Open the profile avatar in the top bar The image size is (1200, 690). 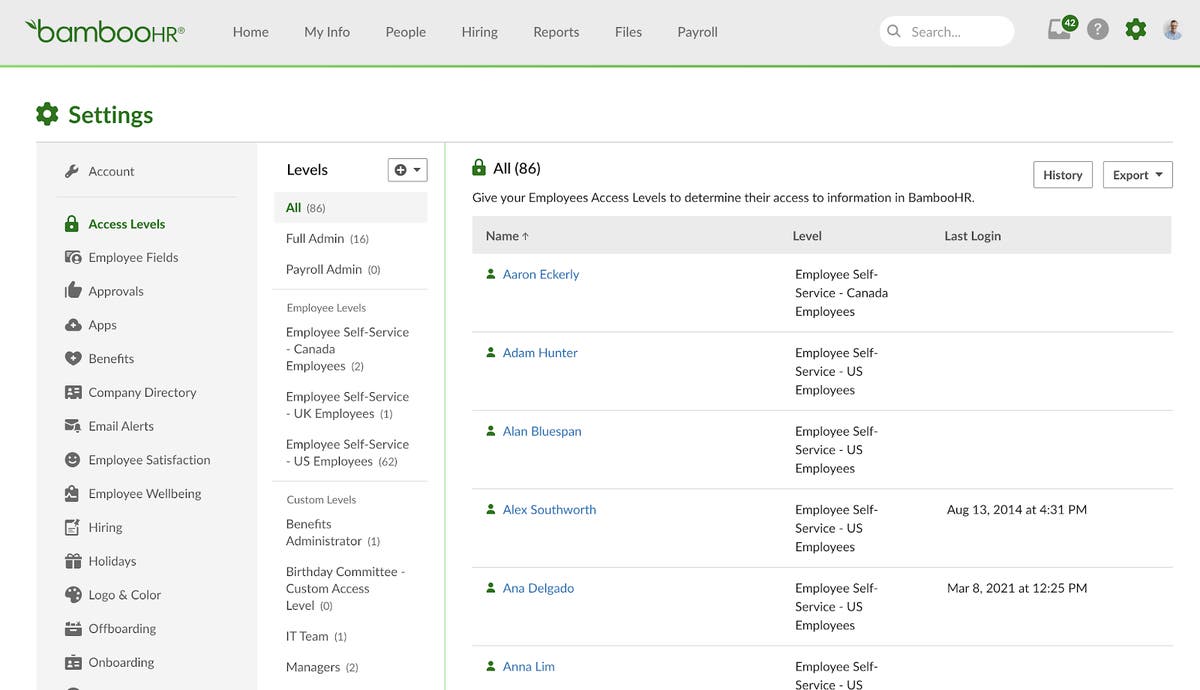[1171, 29]
